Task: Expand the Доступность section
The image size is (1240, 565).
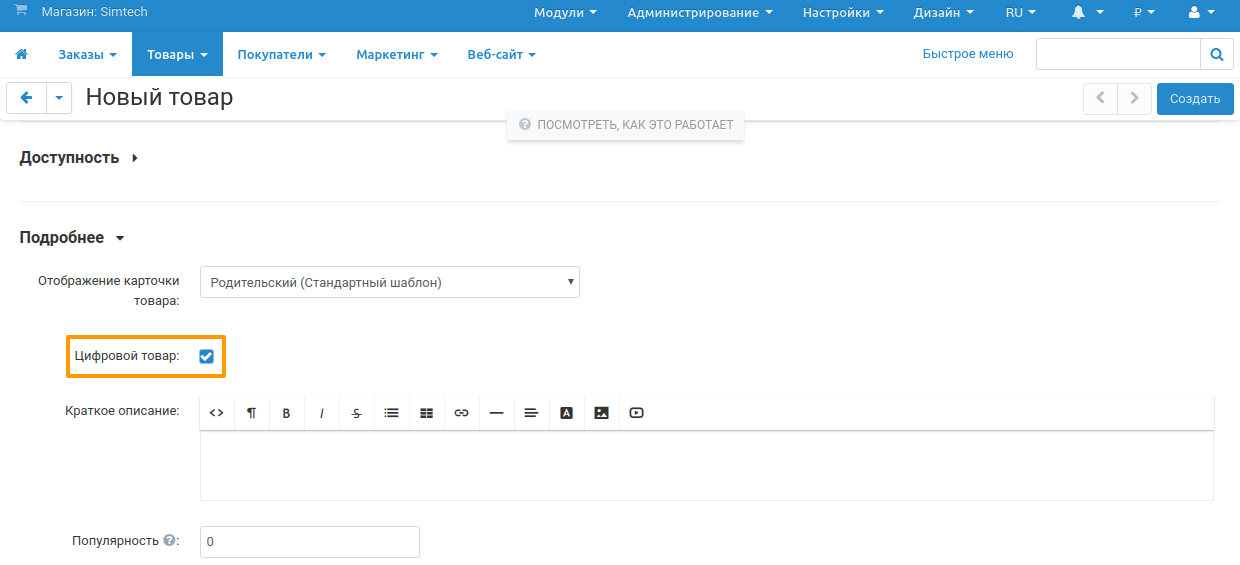Action: (x=78, y=158)
